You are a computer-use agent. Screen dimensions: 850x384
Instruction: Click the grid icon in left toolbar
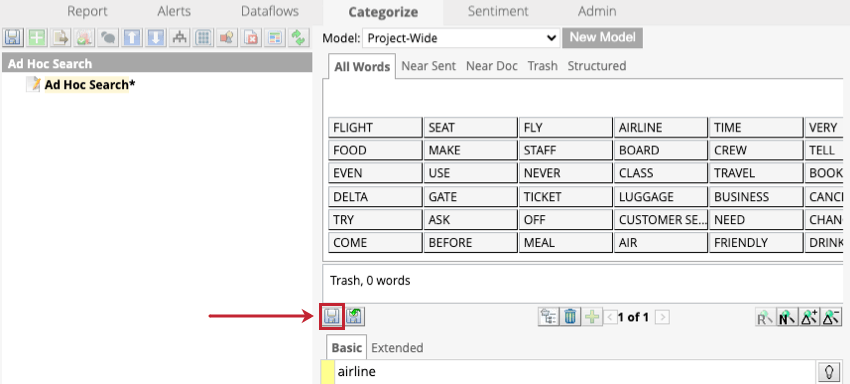(203, 38)
